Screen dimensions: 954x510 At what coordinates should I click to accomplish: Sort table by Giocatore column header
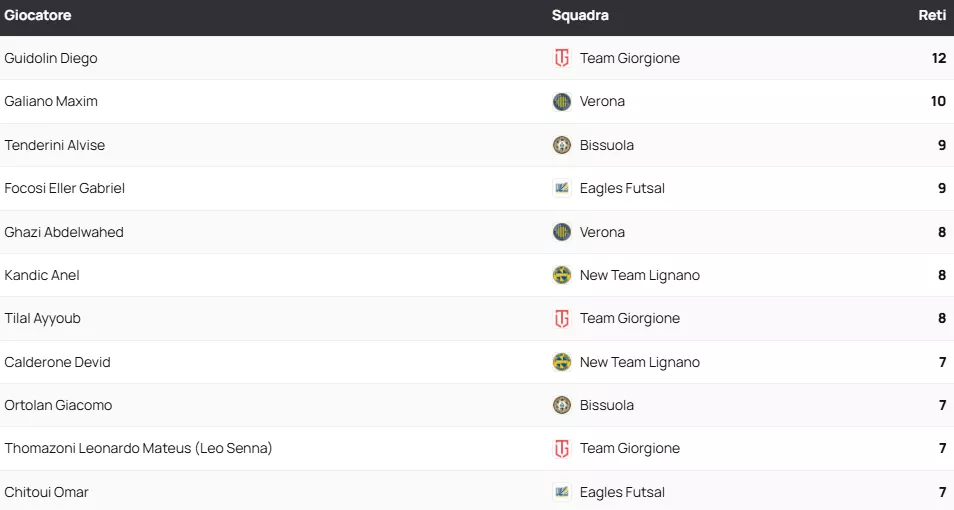click(38, 16)
